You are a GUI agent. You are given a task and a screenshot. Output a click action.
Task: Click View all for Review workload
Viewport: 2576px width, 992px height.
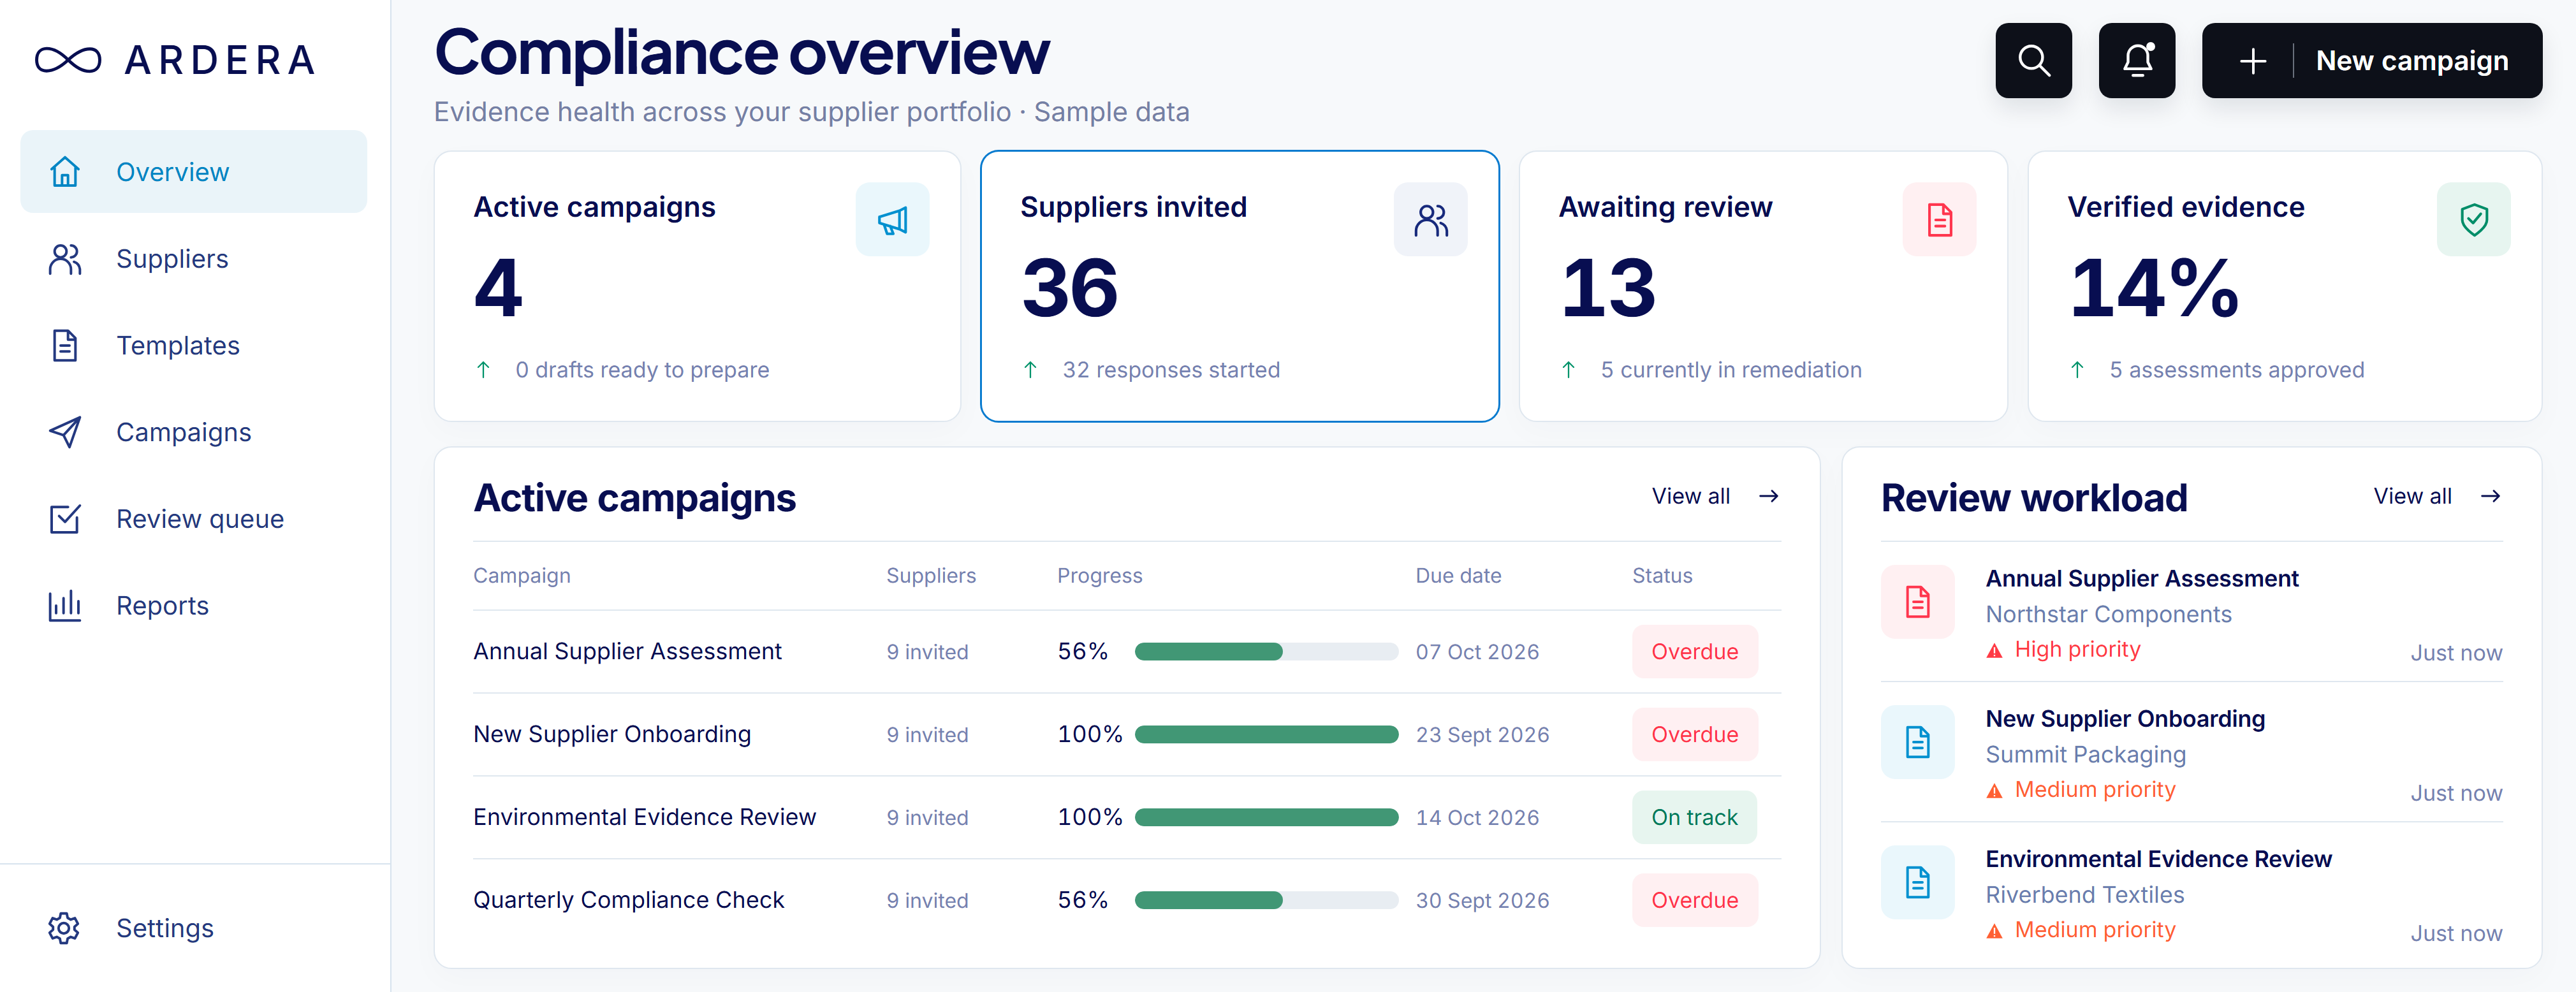[x=2412, y=496]
